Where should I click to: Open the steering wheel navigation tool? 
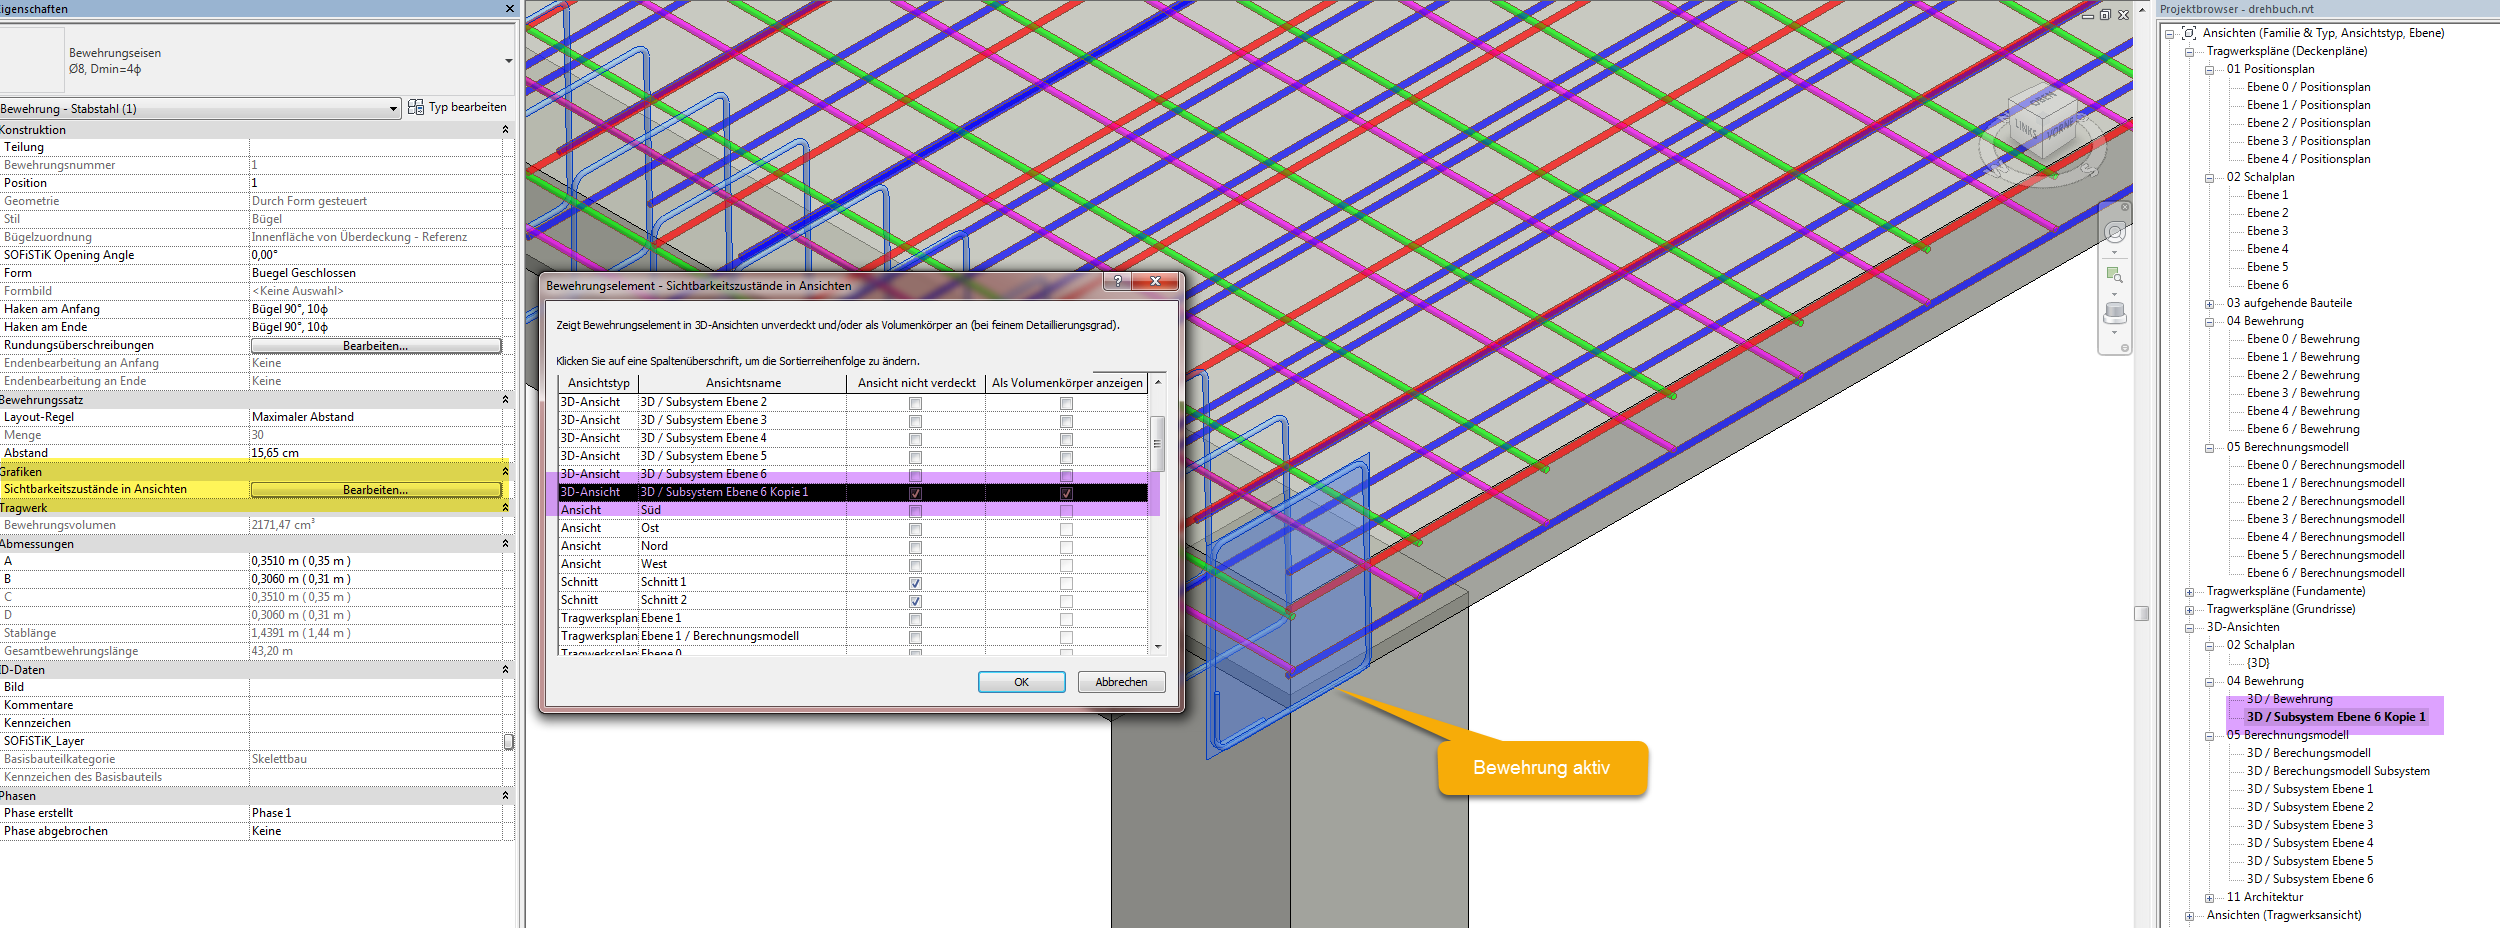point(2114,233)
